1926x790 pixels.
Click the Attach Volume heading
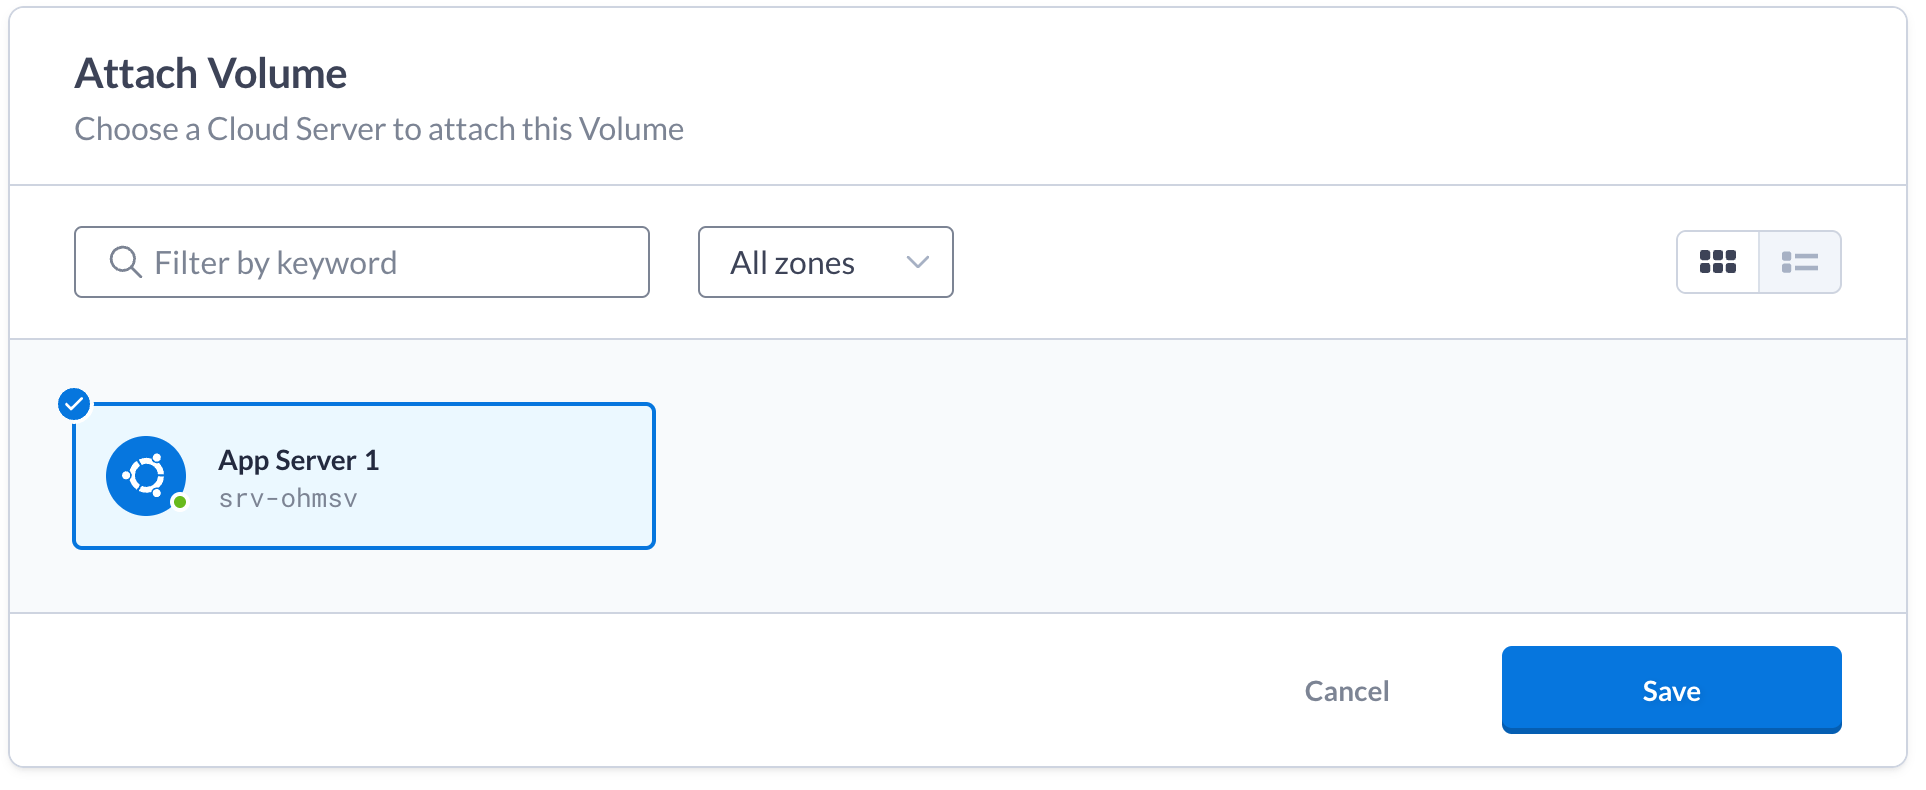tap(211, 73)
